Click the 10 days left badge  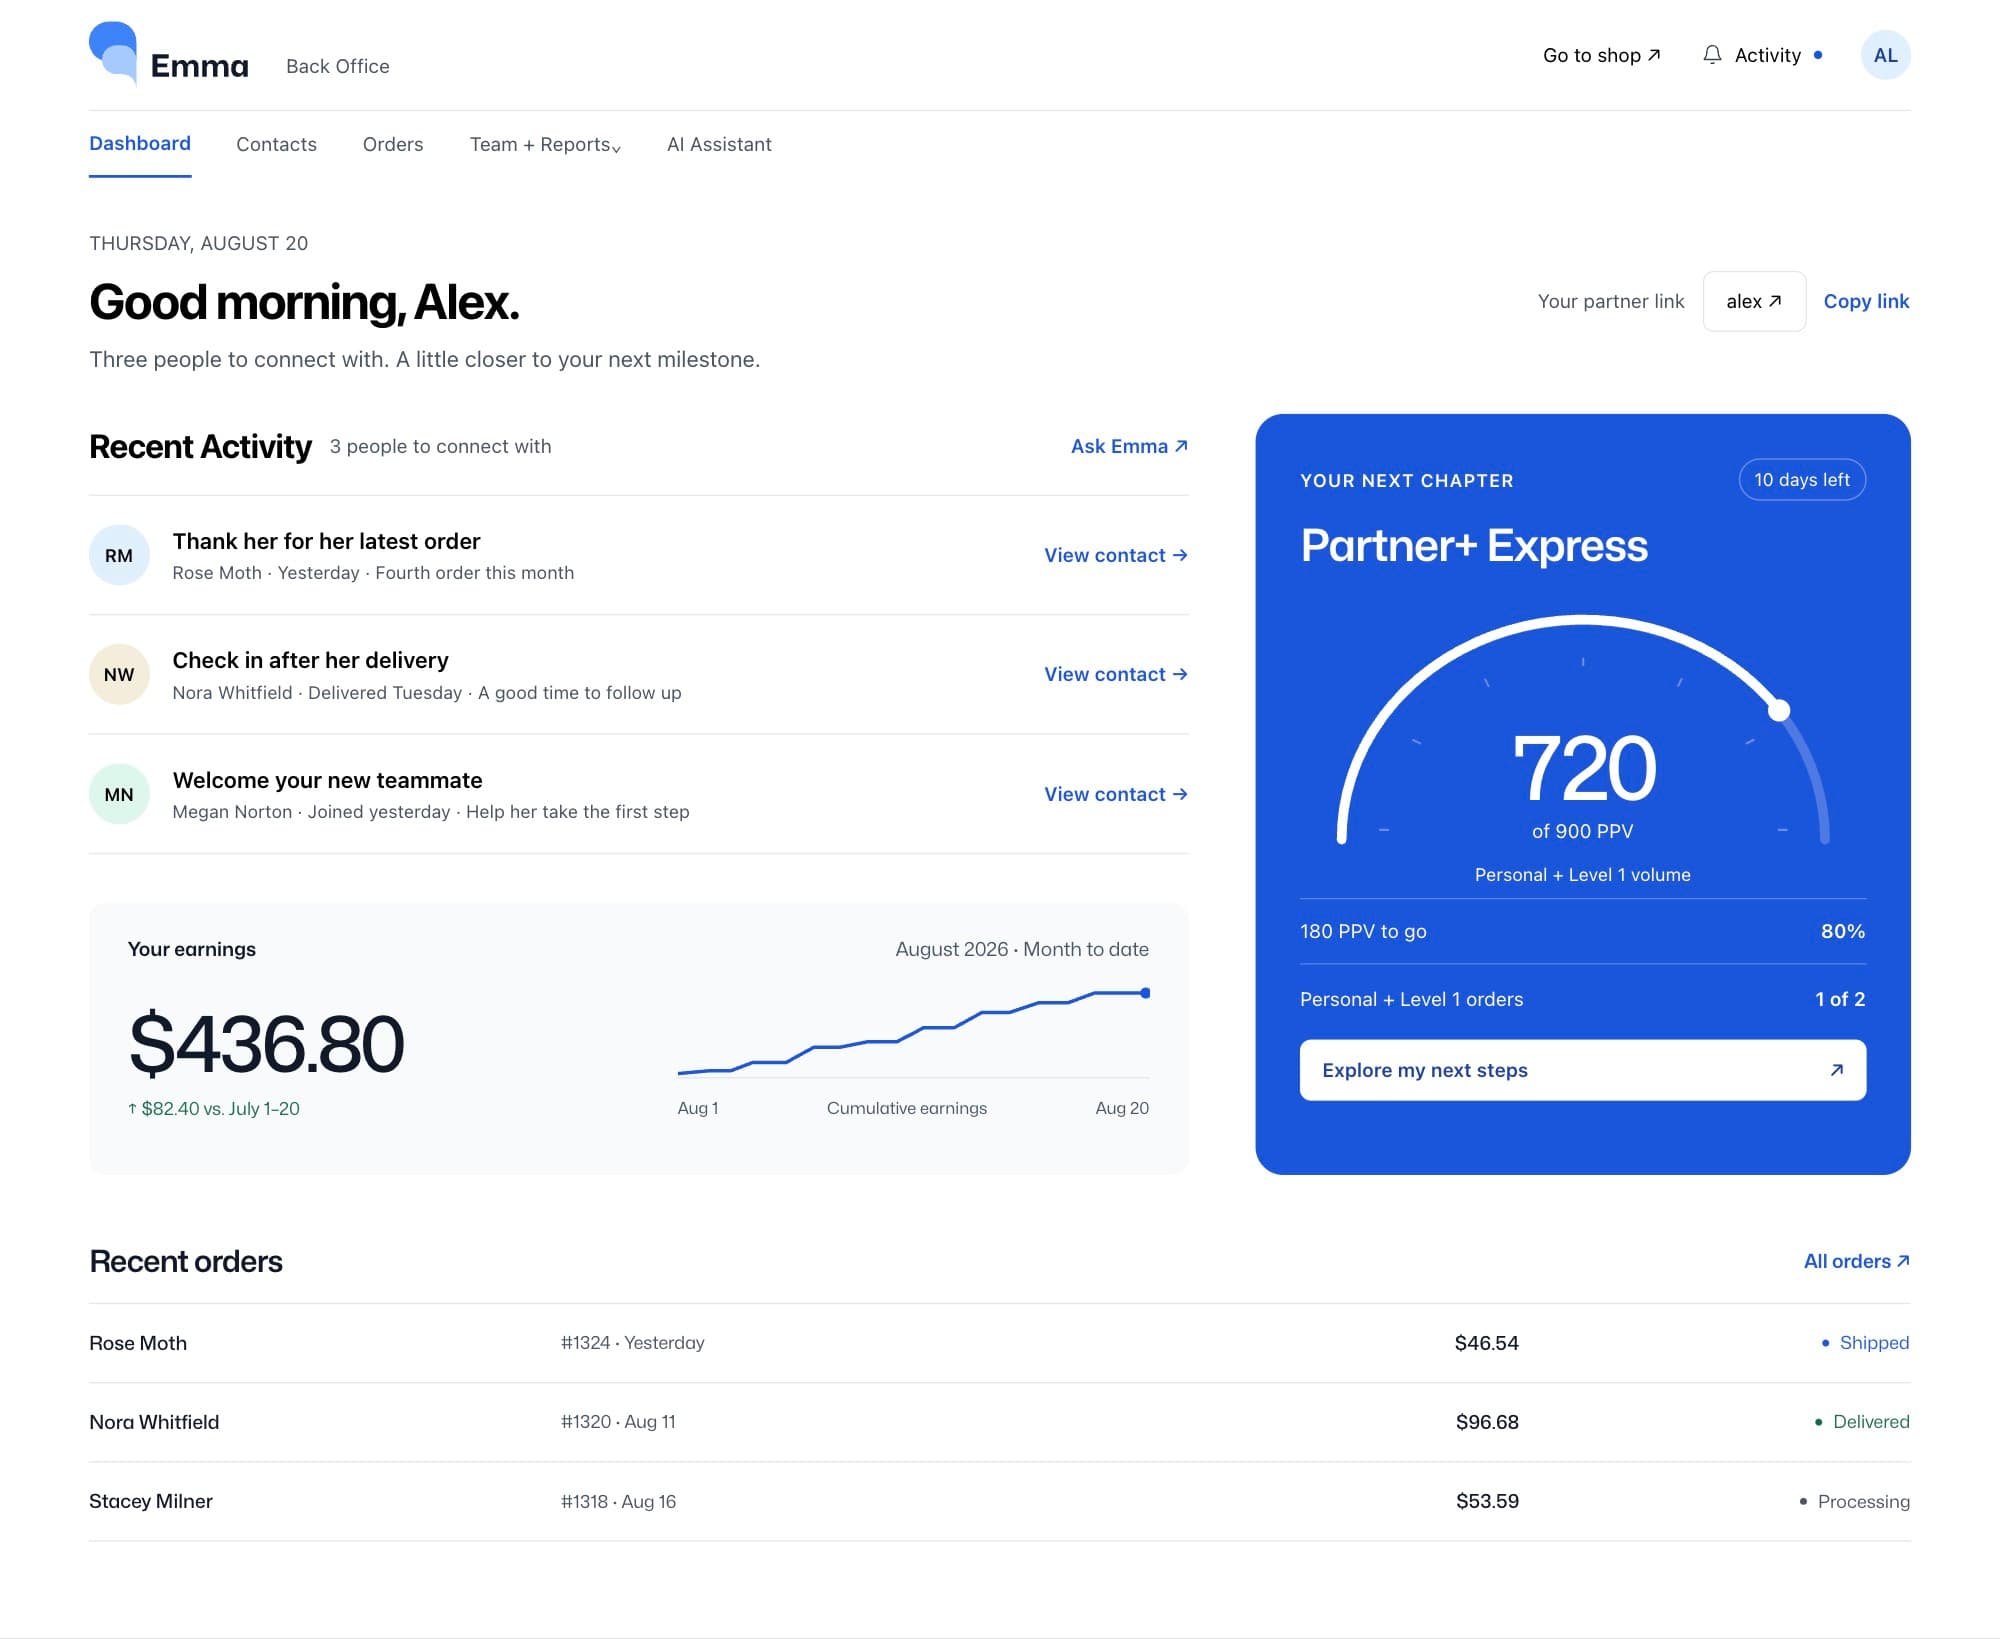[1802, 480]
